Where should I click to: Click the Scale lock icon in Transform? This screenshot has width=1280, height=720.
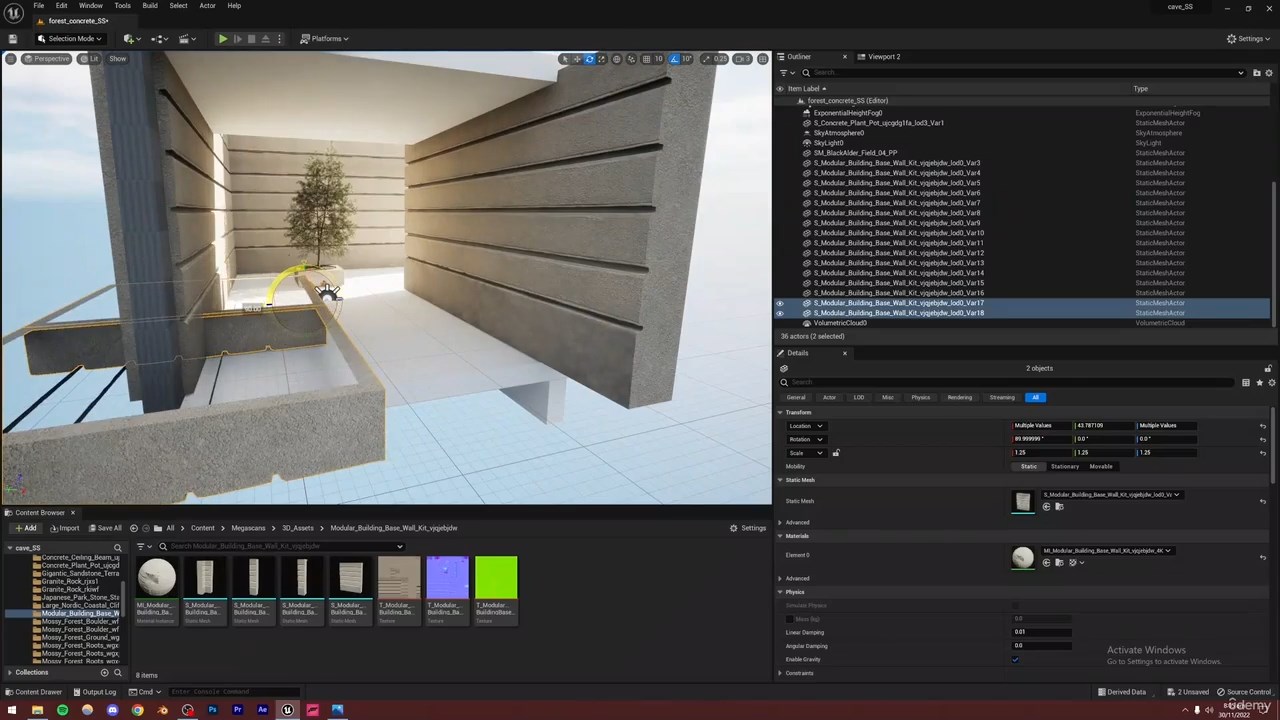click(x=836, y=453)
